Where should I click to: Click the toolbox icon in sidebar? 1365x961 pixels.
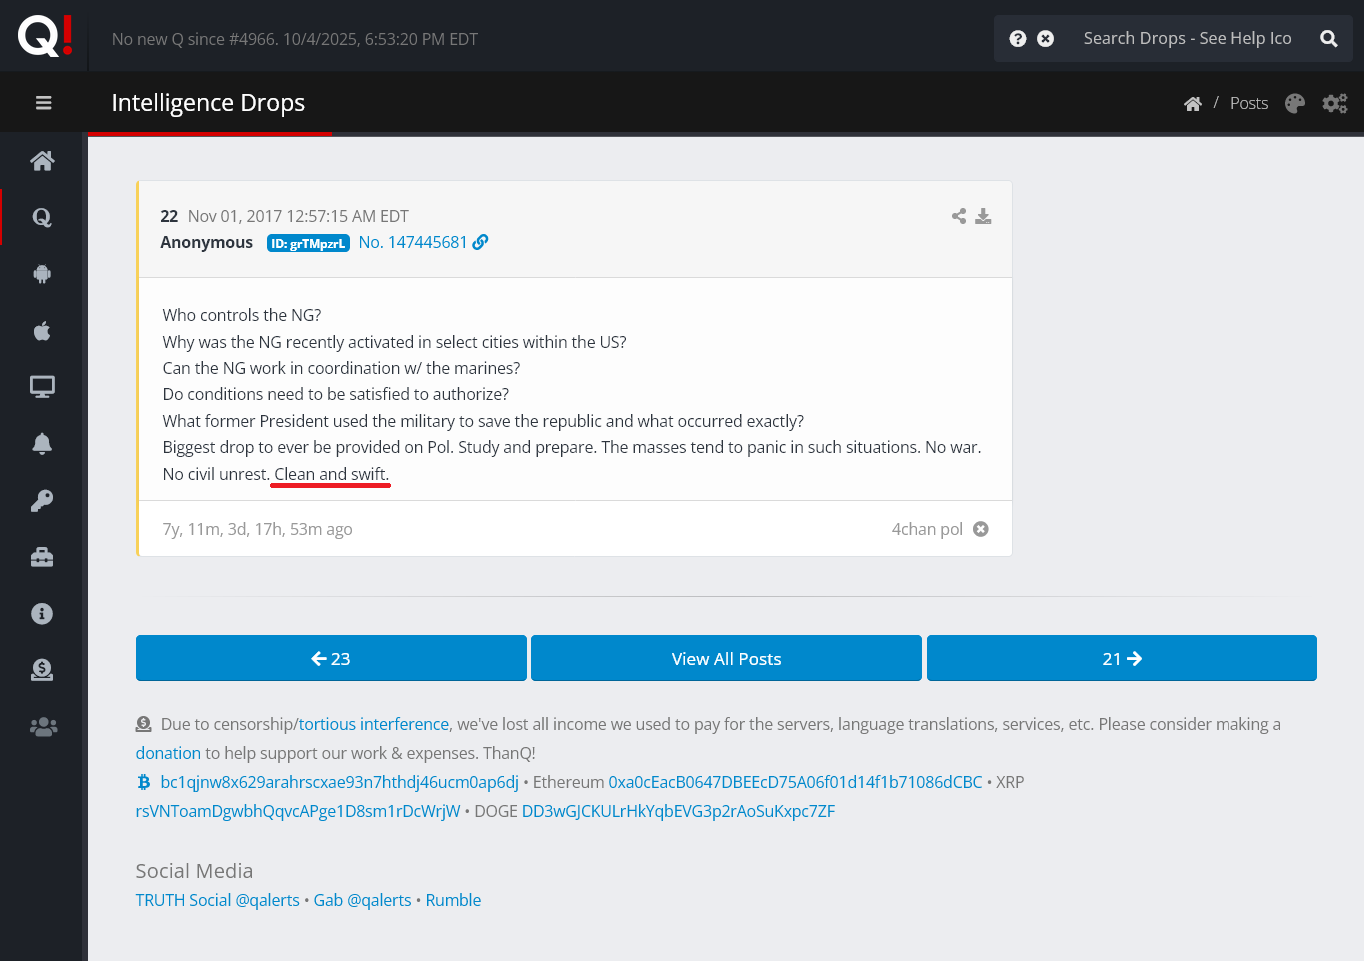(x=42, y=557)
